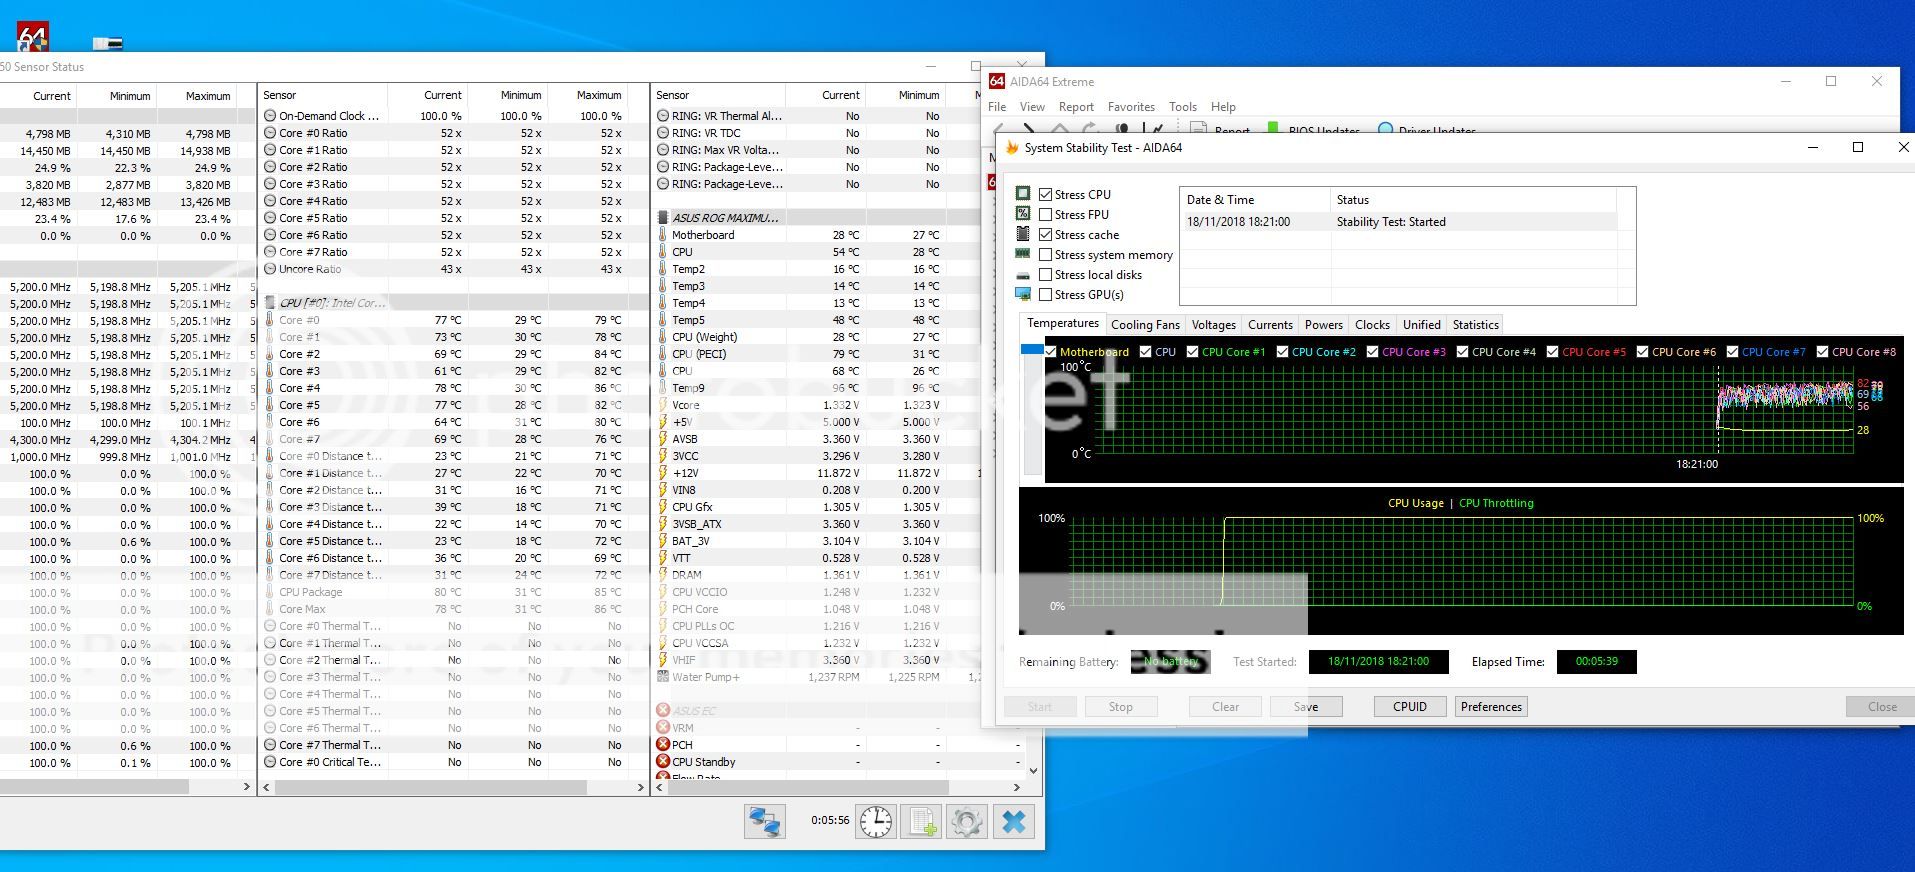This screenshot has height=872, width=1915.
Task: Click the AIDA64 Extreme title bar logo
Action: click(x=997, y=82)
